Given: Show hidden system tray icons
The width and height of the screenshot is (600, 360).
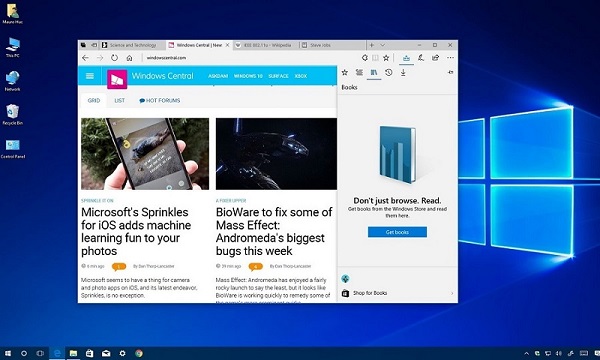Looking at the screenshot, I should click(x=527, y=353).
